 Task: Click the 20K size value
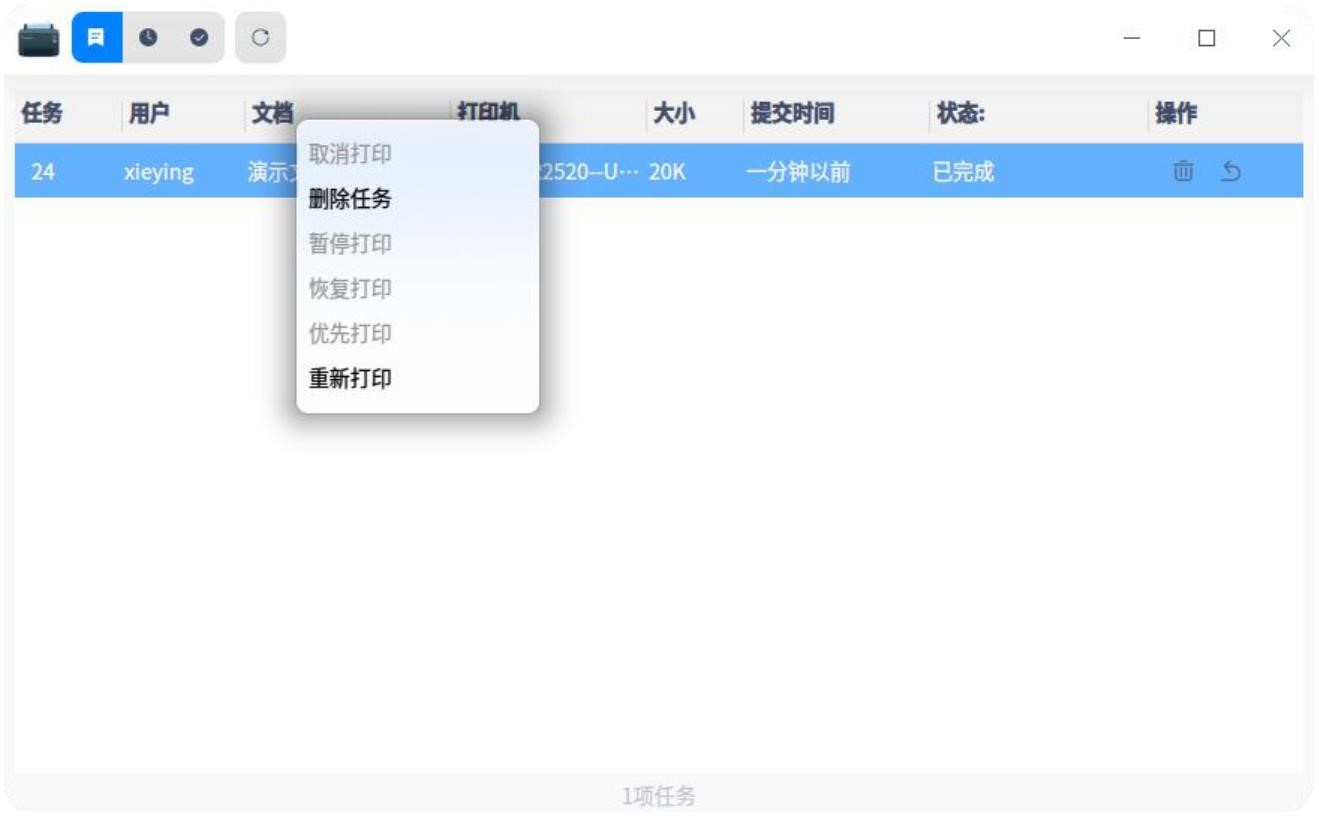pyautogui.click(x=667, y=172)
